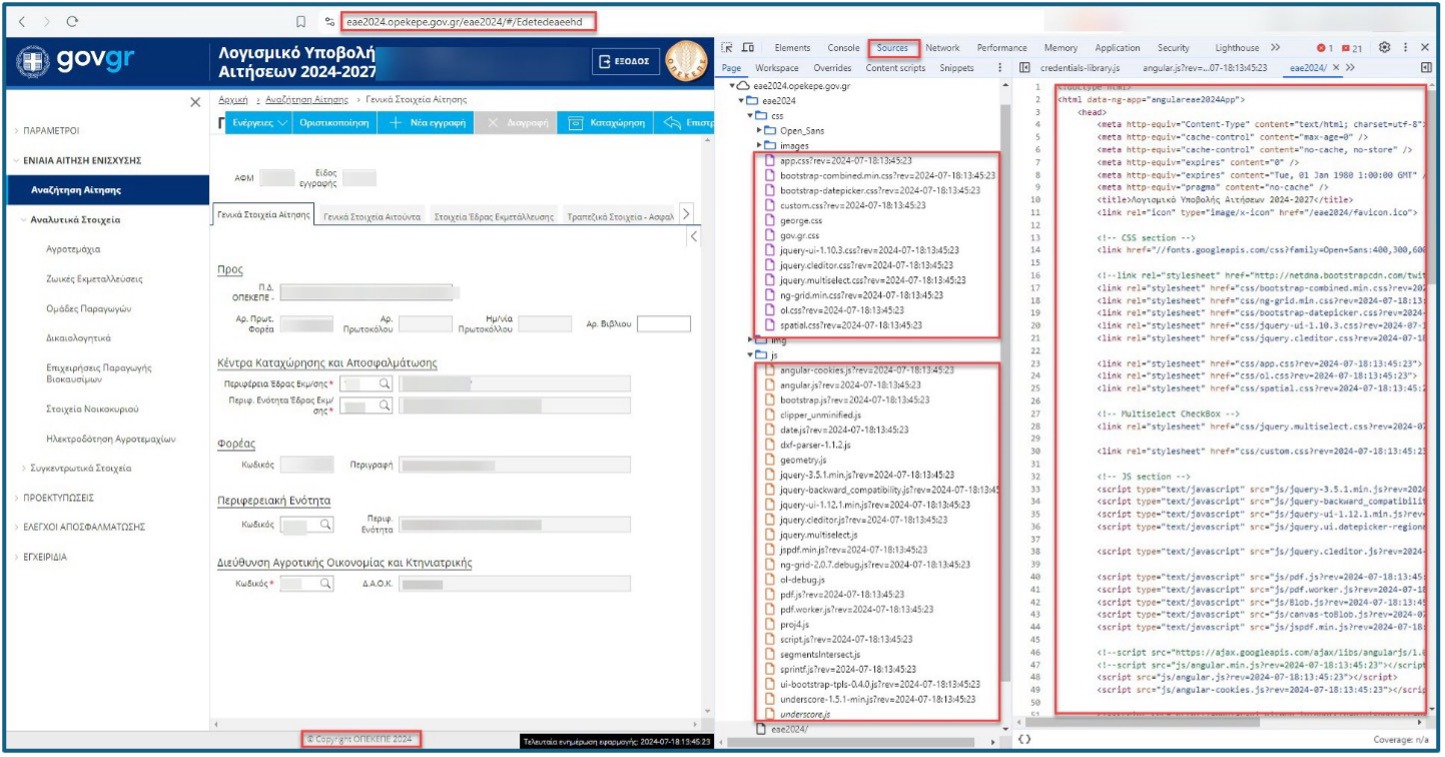Open DevTools three-dot customize menu
1445x757 pixels.
pos(1406,47)
